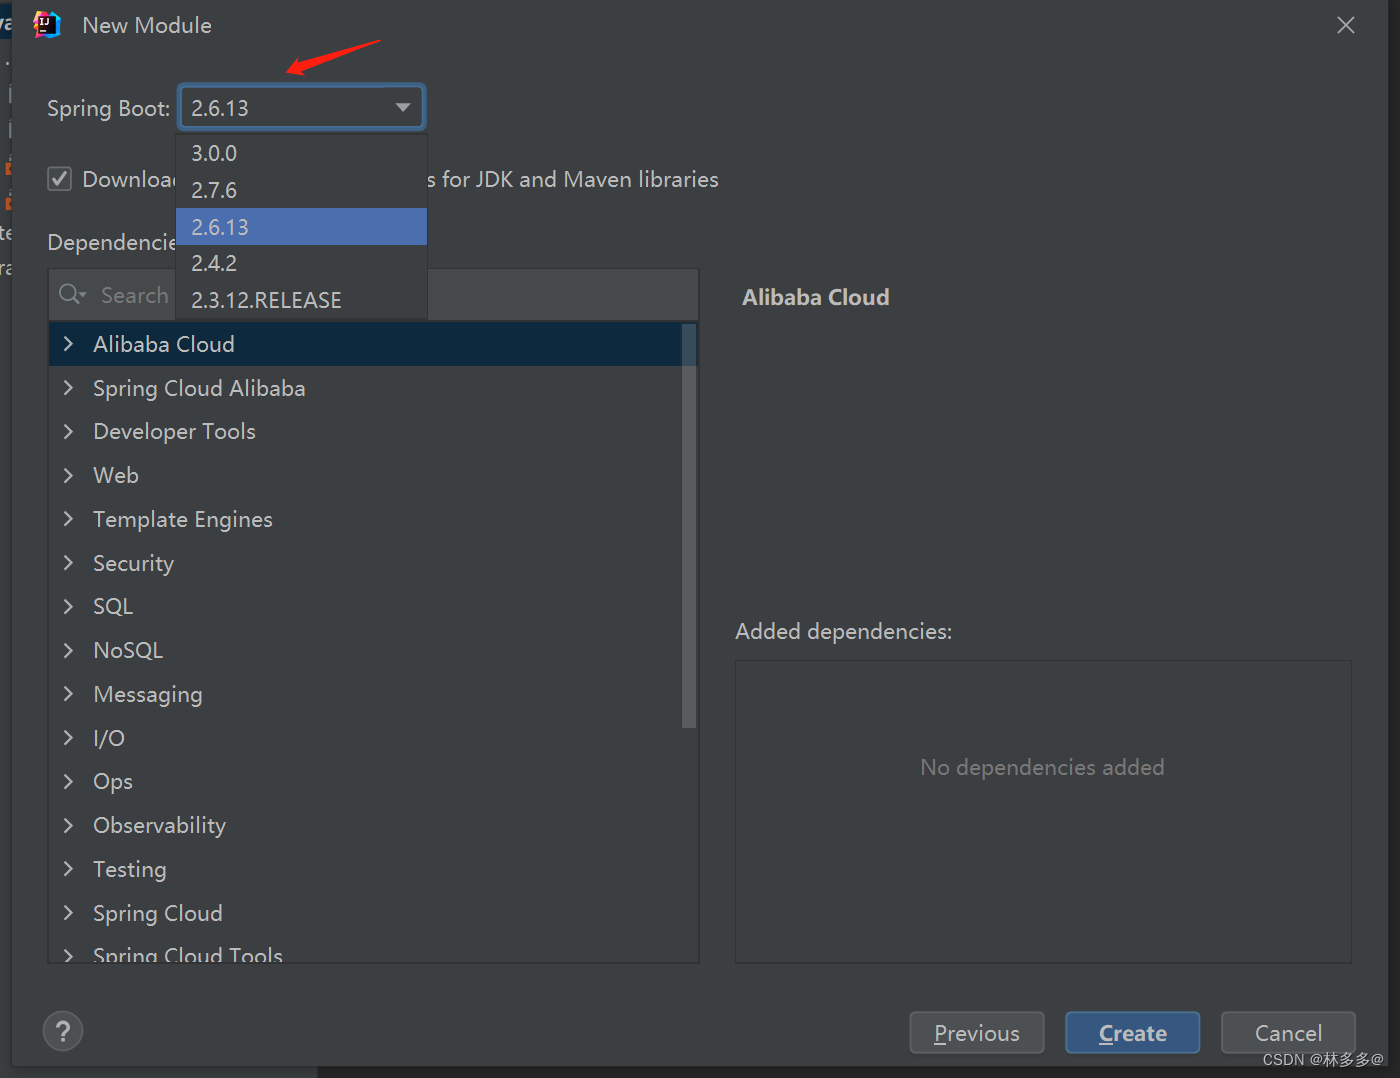
Task: Expand the Testing category chevron
Action: [68, 869]
